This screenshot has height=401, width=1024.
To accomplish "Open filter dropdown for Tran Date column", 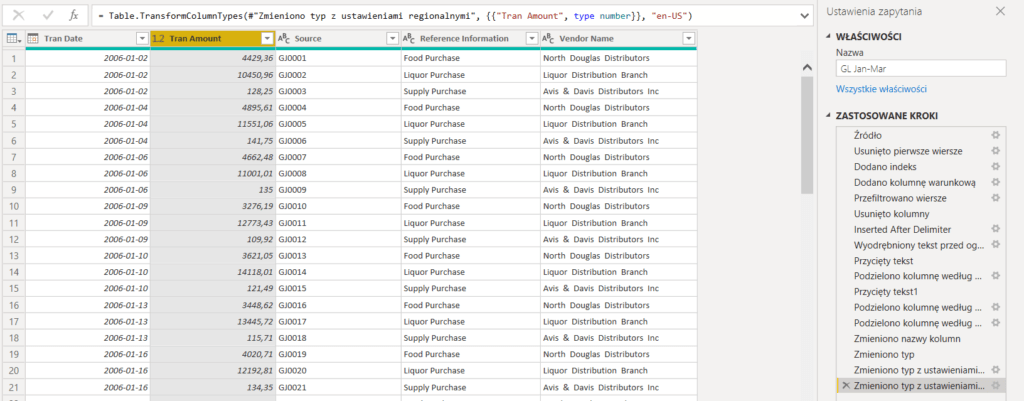I will pyautogui.click(x=141, y=38).
